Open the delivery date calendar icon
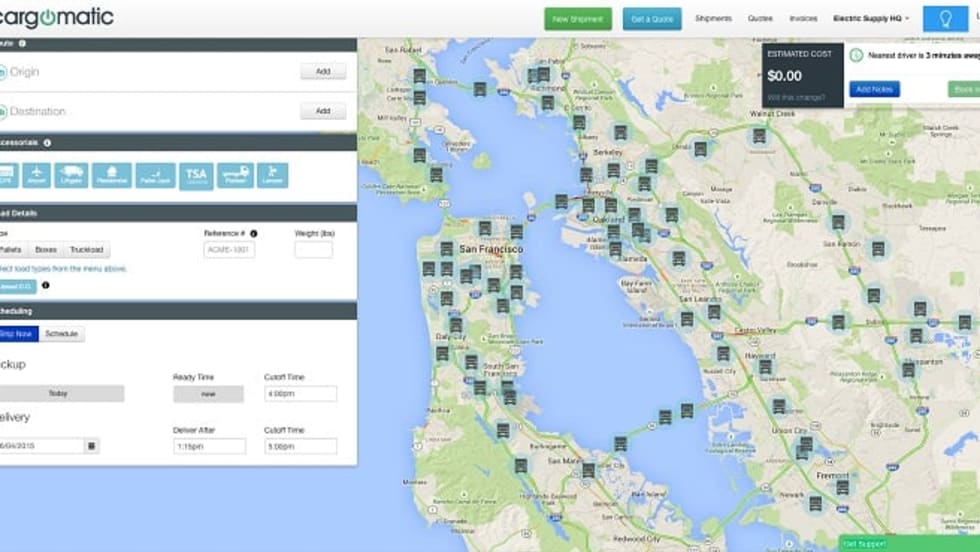Screen dimensions: 980x552 pos(91,446)
